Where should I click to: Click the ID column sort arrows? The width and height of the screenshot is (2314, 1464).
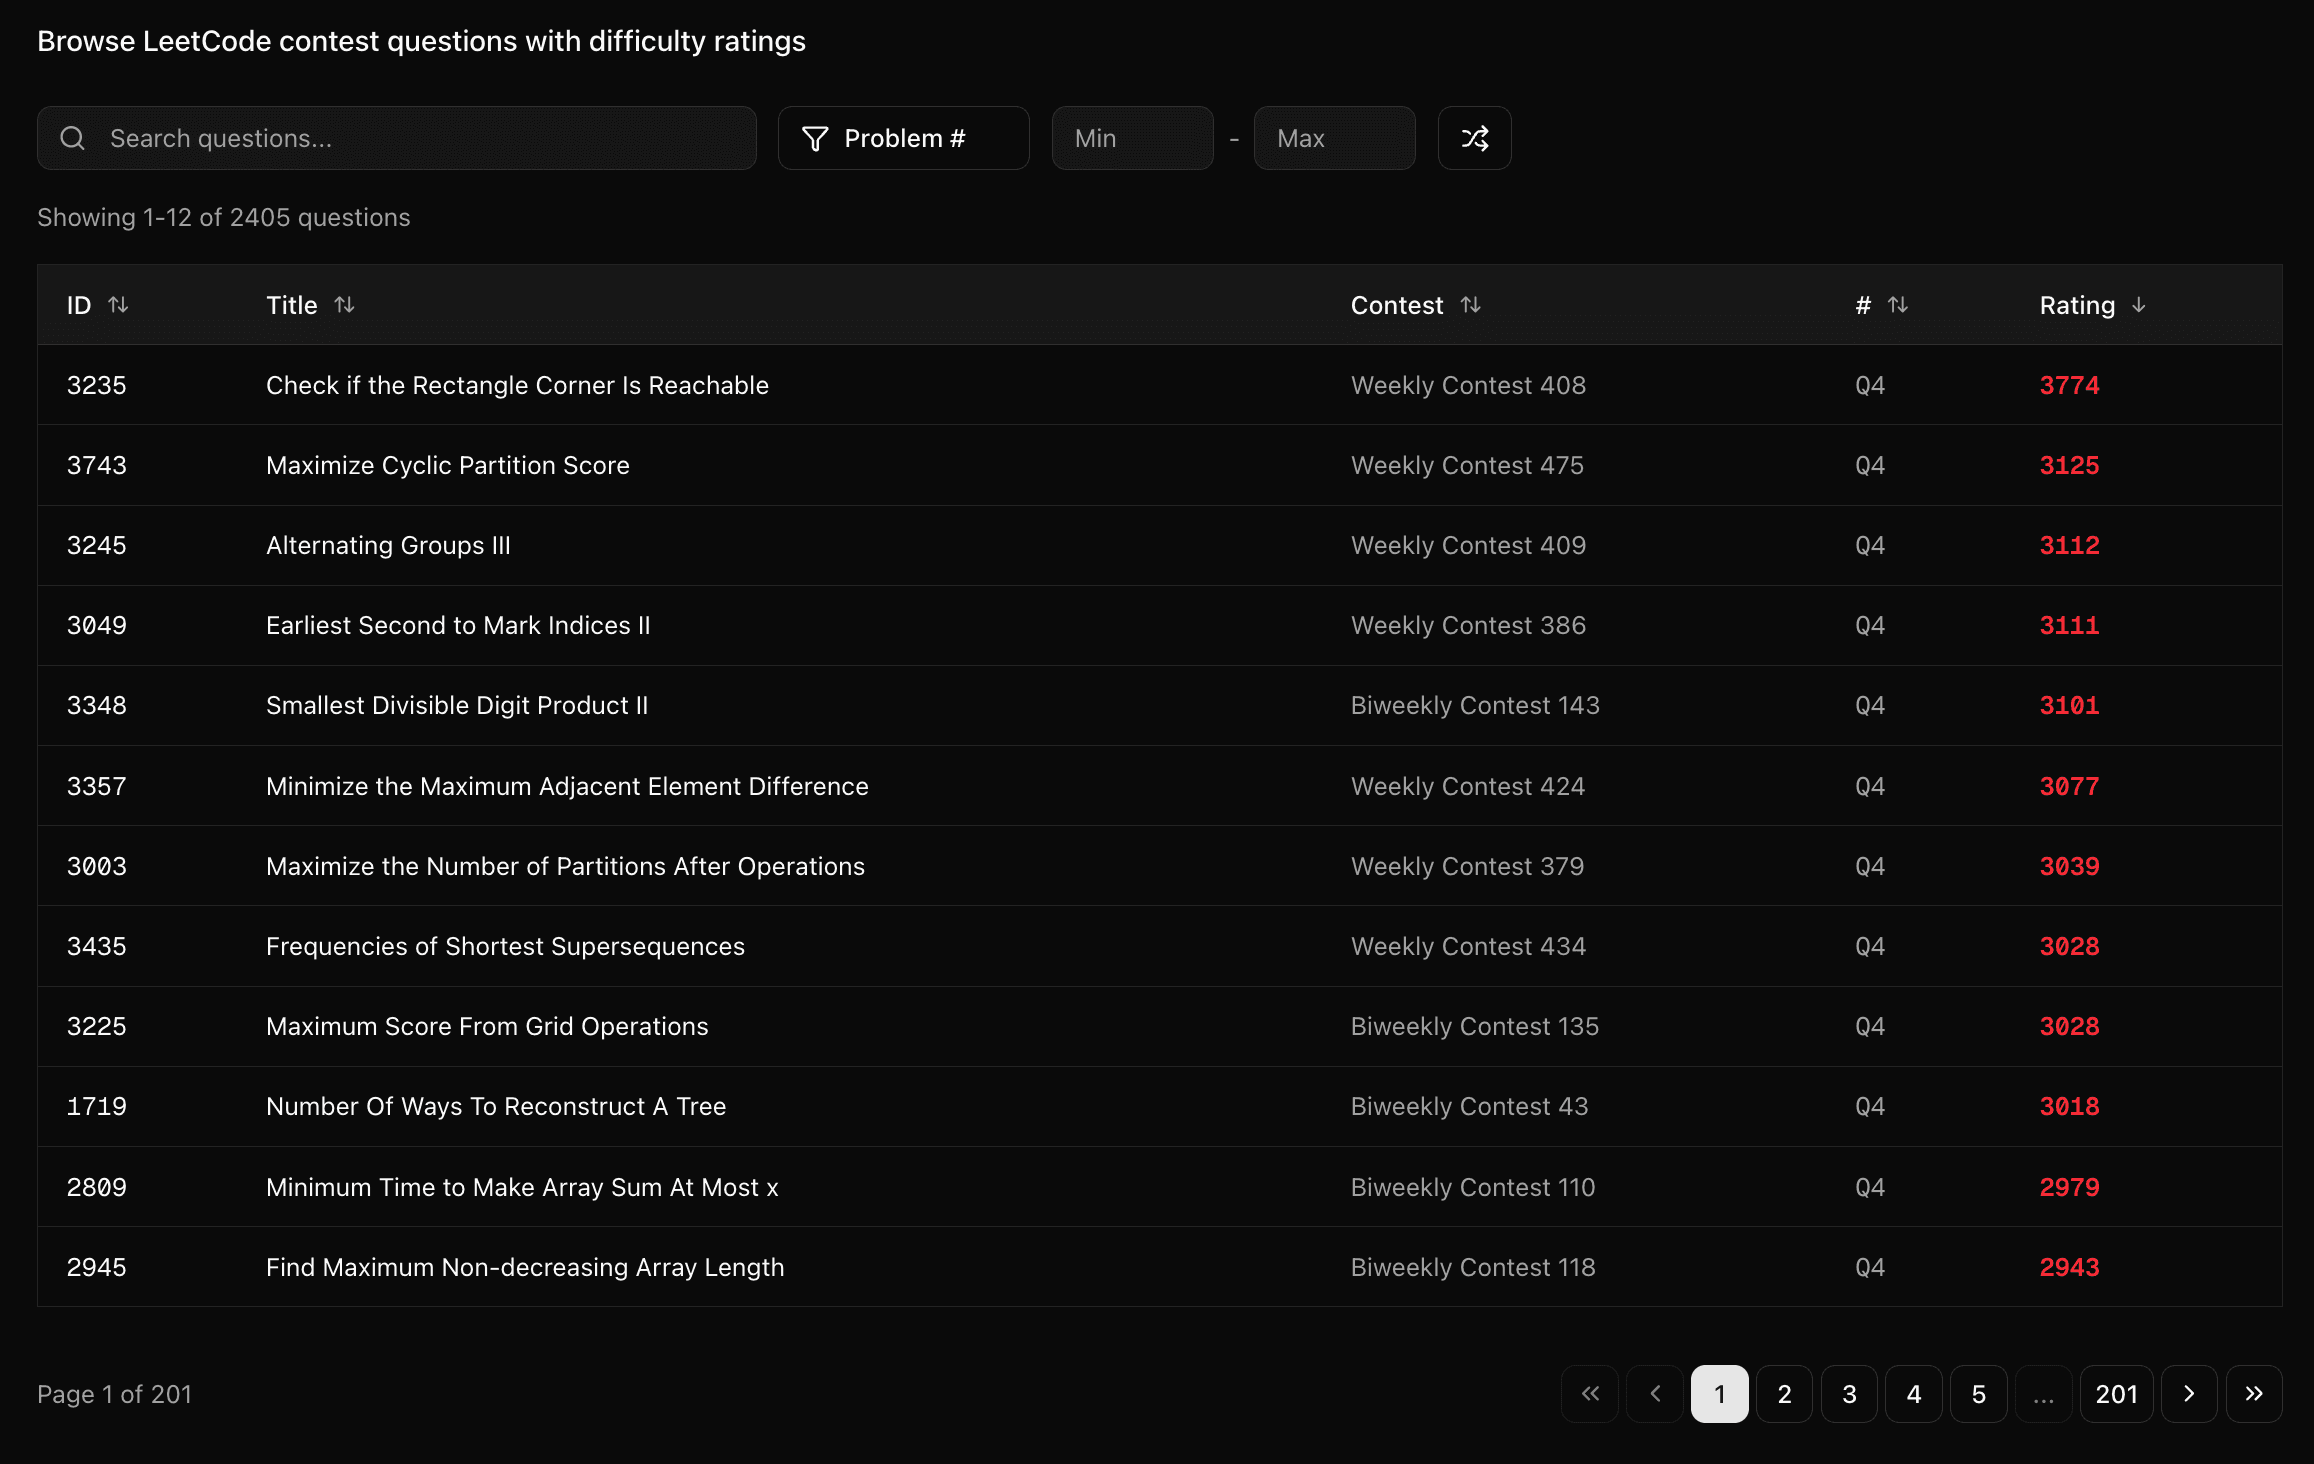coord(118,305)
